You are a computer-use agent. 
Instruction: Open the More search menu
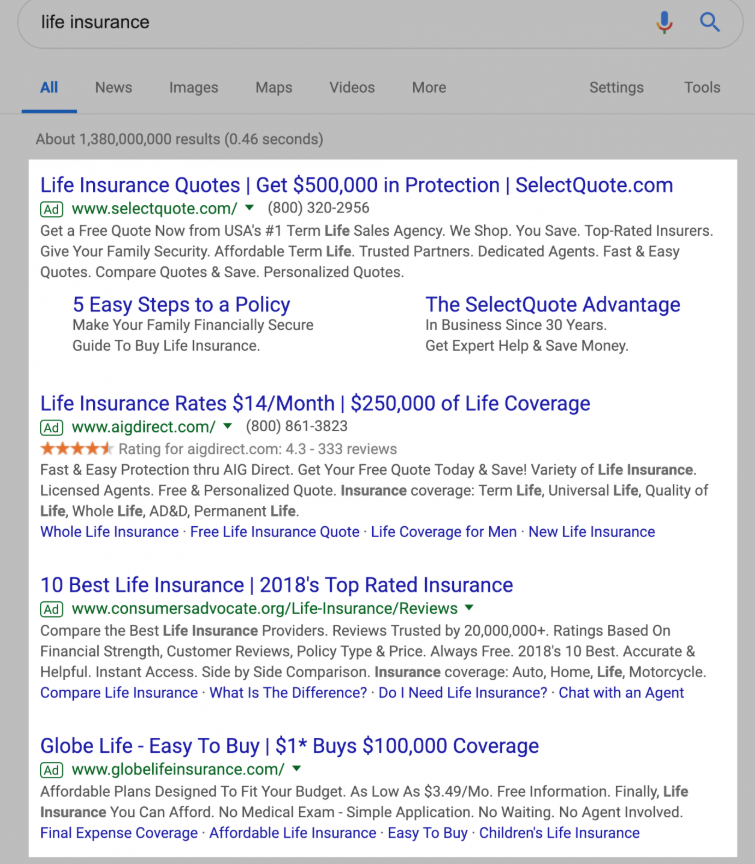point(429,88)
